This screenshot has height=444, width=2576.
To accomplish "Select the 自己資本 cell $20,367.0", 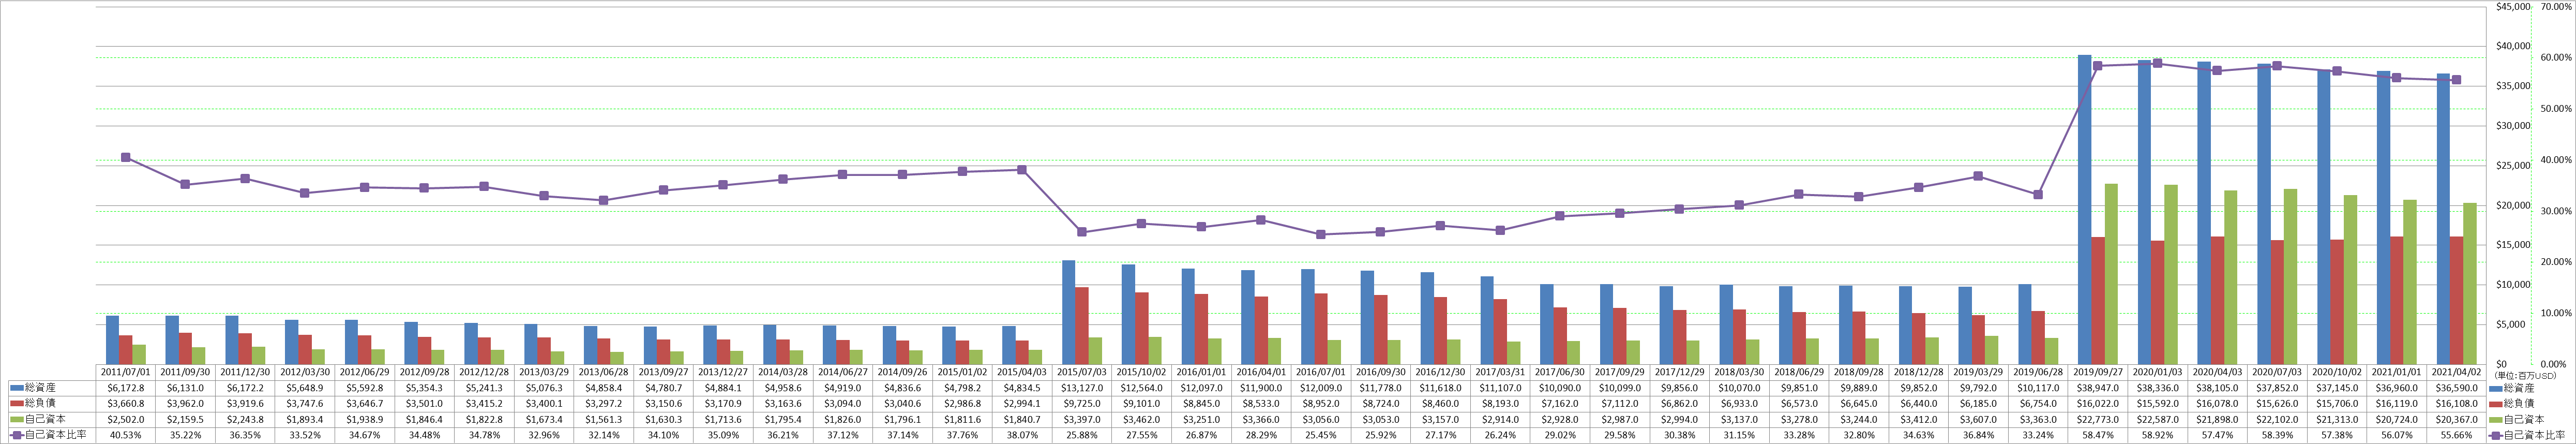I will (x=2457, y=419).
